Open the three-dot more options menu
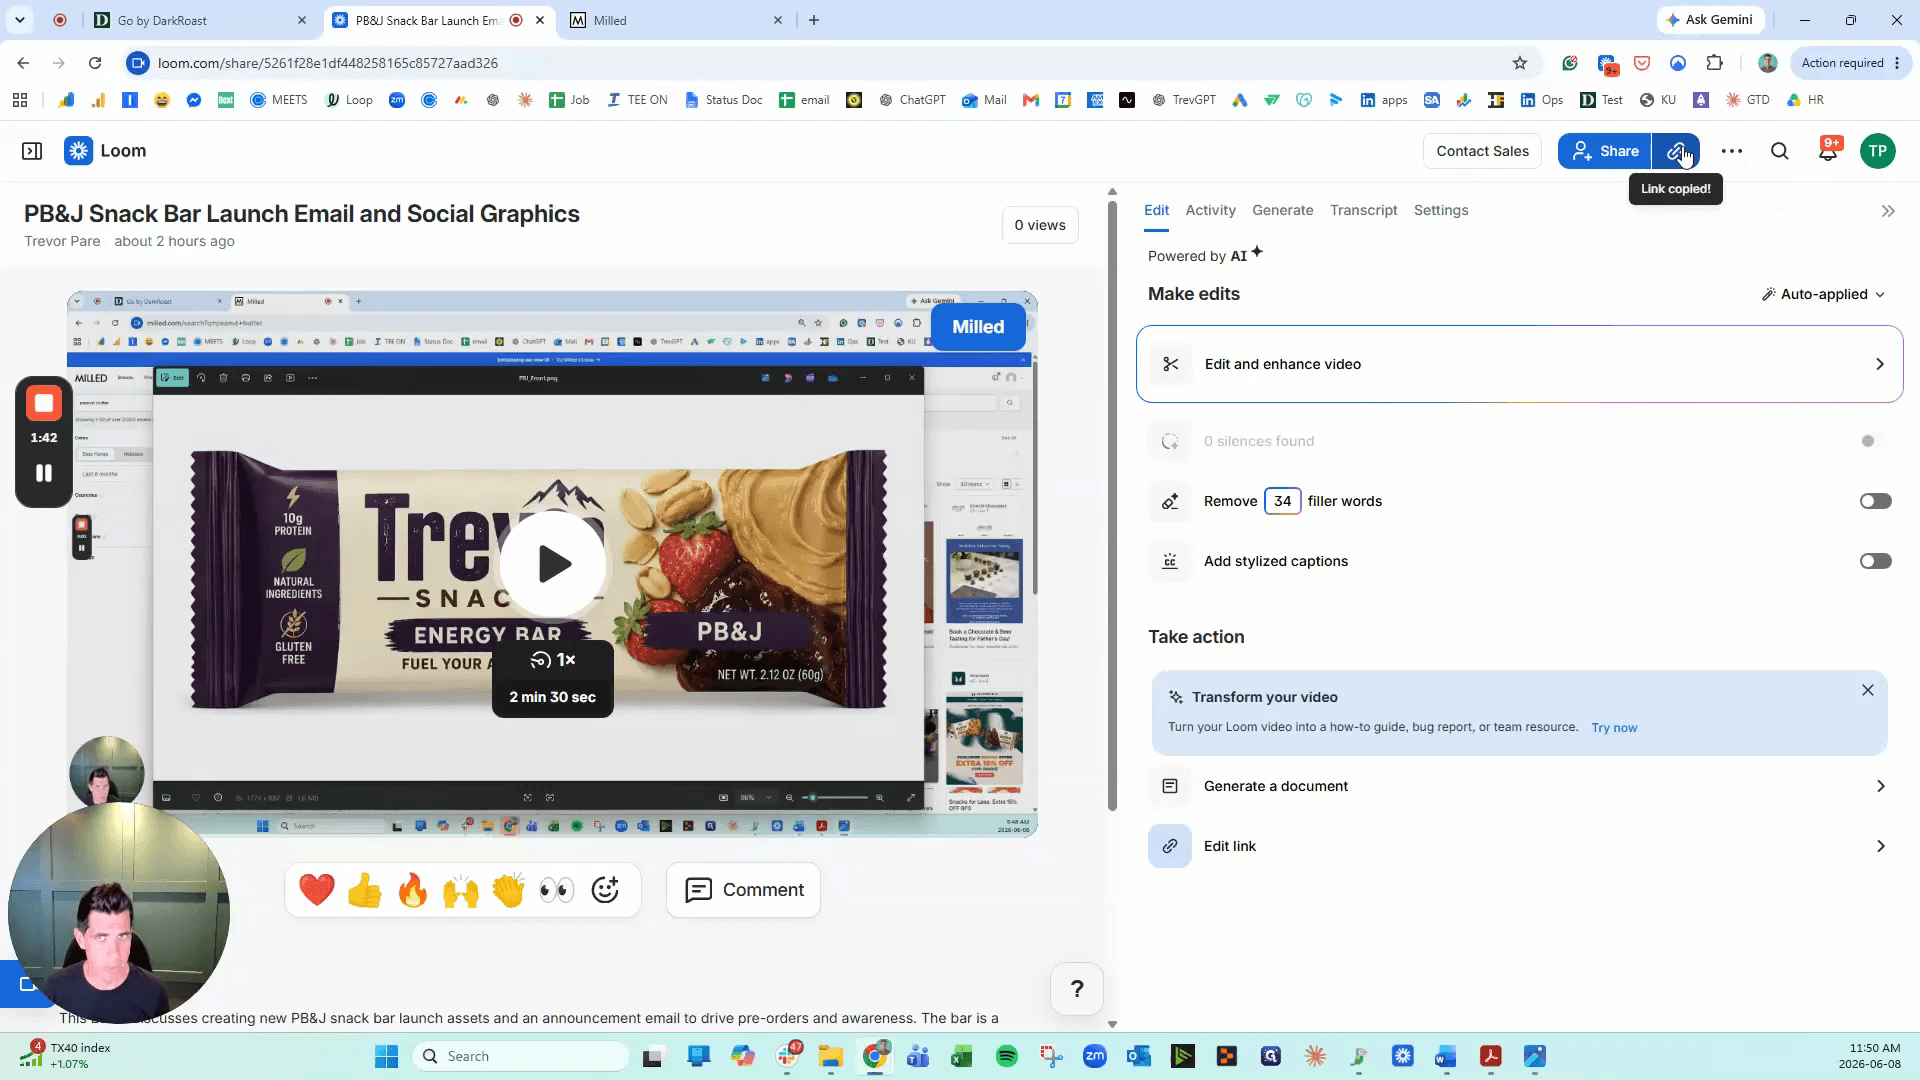 coord(1732,151)
